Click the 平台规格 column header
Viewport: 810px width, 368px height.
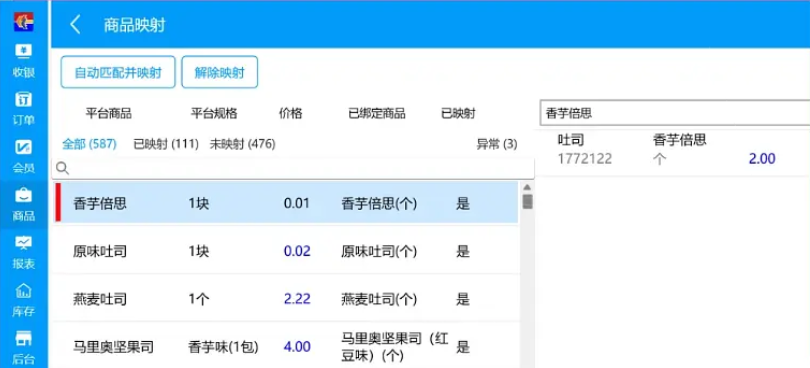pyautogui.click(x=214, y=114)
